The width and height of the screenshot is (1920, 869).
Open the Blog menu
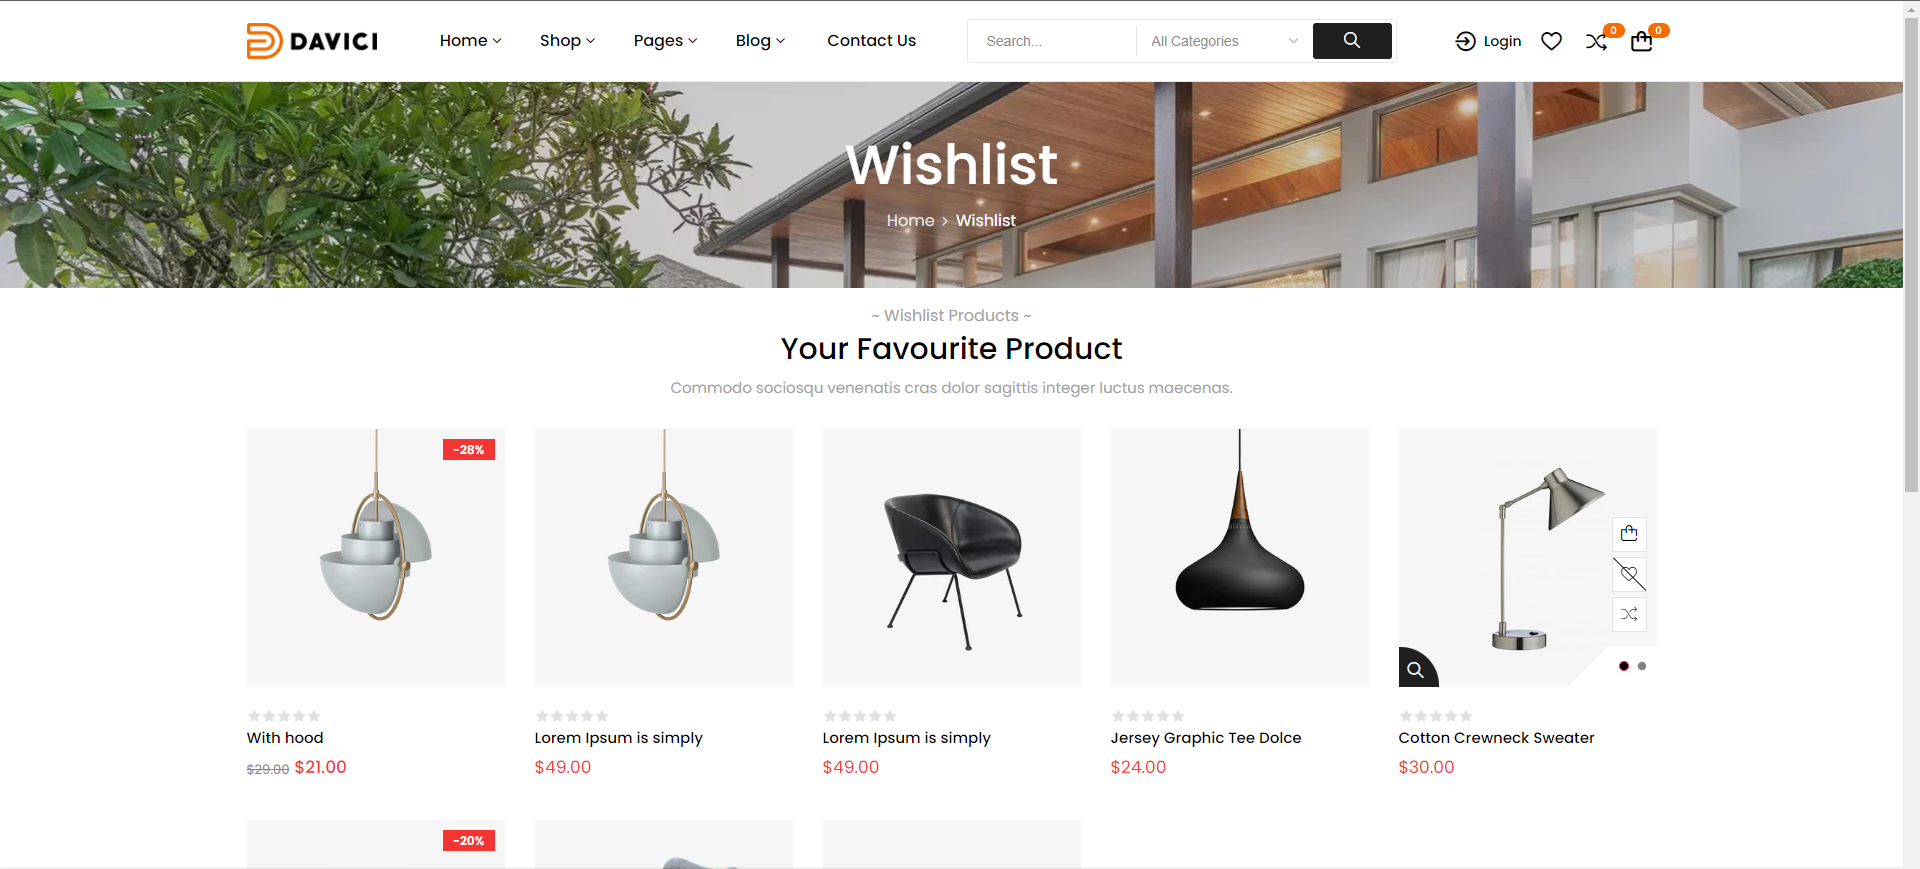[x=760, y=41]
